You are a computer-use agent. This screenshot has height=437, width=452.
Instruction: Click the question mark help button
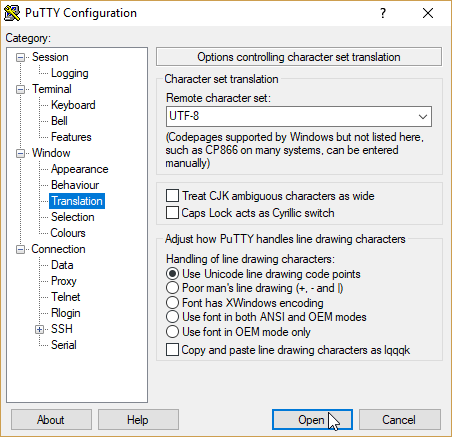[x=383, y=13]
